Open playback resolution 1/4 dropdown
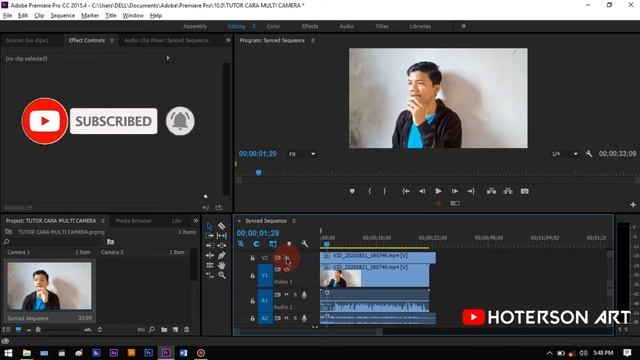Viewport: 640px width, 360px height. 565,154
